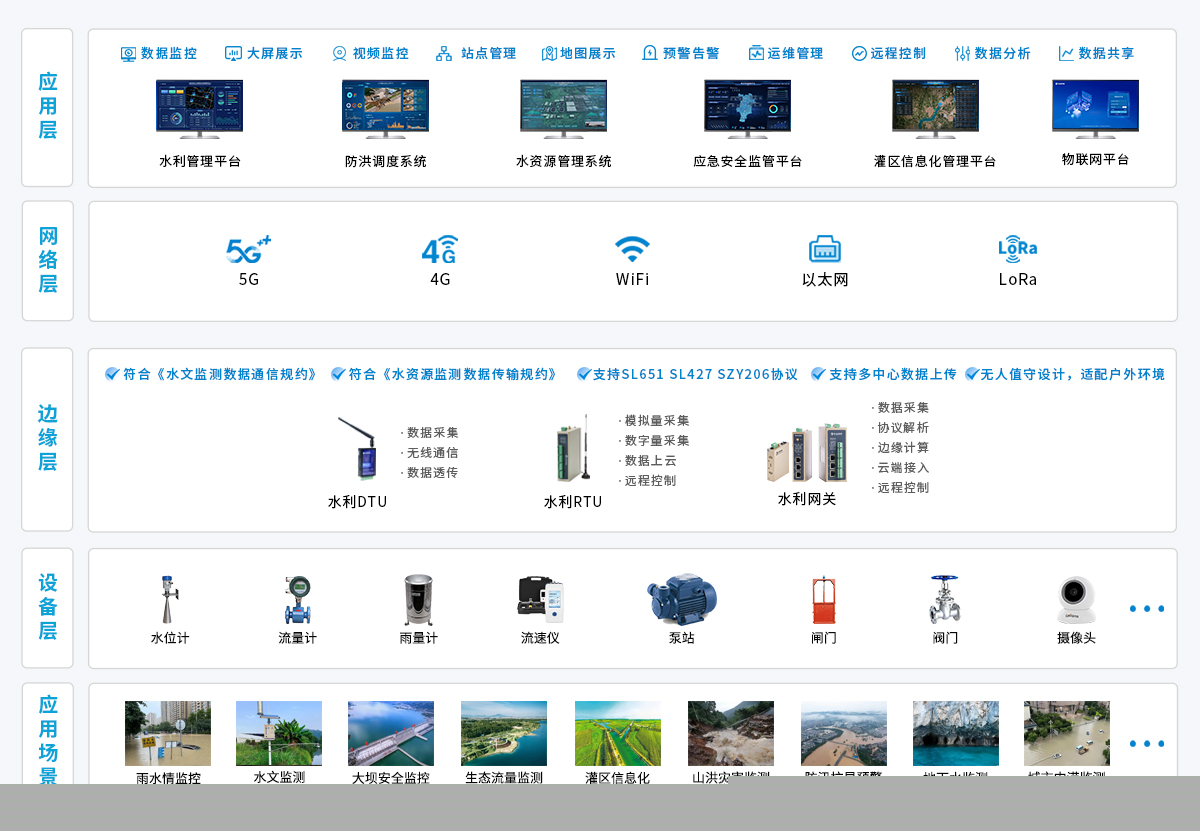This screenshot has width=1200, height=831.
Task: Expand more scenarios via ellipsis in 应用场景
Action: [1146, 744]
